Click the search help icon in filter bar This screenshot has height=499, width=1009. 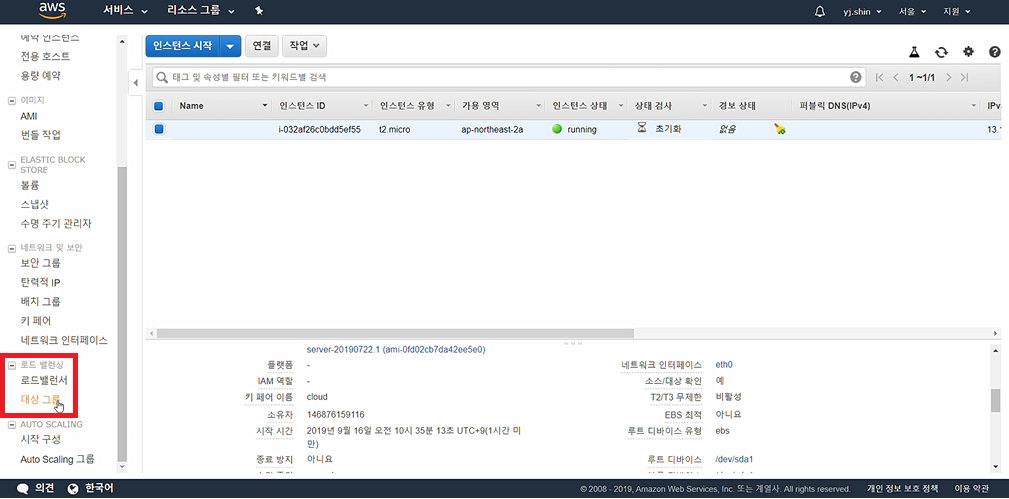pyautogui.click(x=855, y=77)
